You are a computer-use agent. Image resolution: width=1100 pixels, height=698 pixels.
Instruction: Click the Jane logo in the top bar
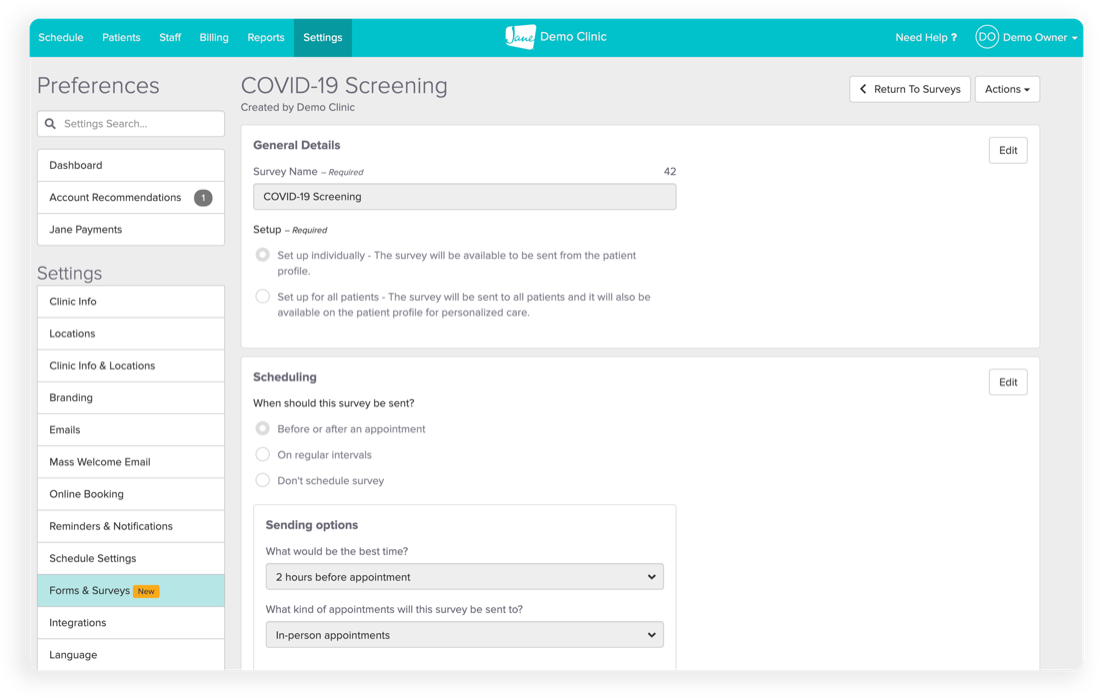click(518, 36)
